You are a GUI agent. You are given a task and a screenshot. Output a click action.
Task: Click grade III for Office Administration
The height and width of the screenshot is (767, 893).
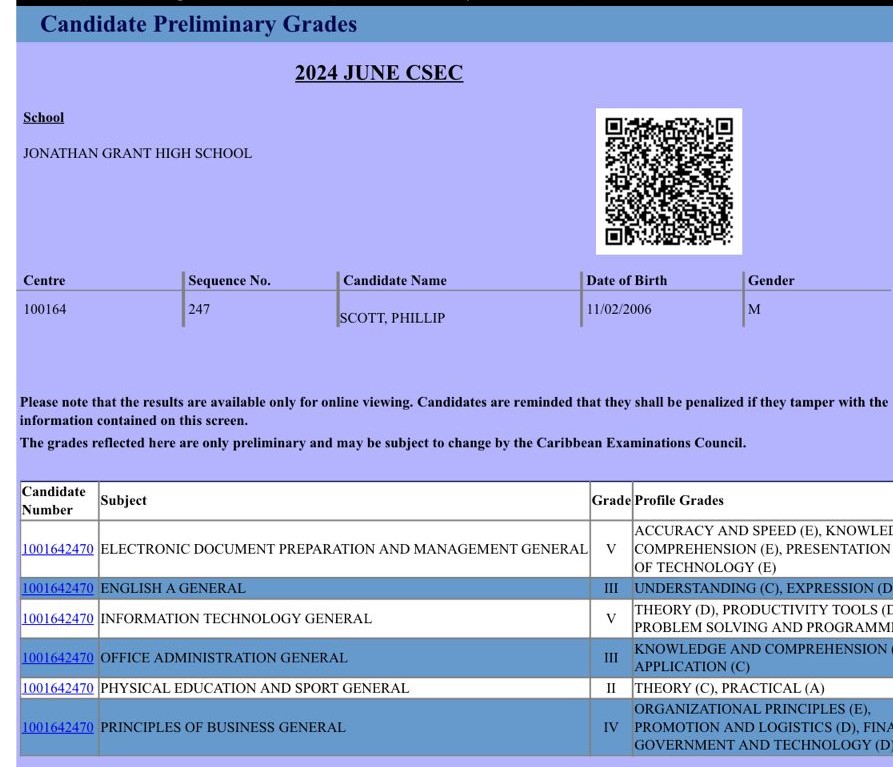(x=611, y=658)
